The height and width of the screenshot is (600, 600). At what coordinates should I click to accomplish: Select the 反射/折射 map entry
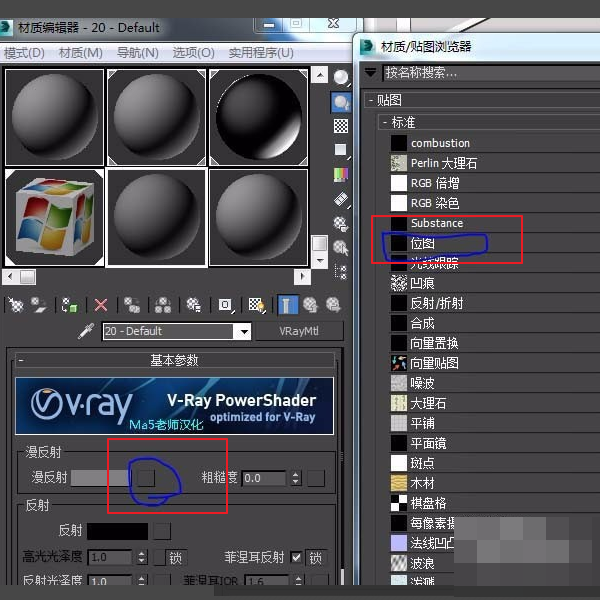[494, 303]
